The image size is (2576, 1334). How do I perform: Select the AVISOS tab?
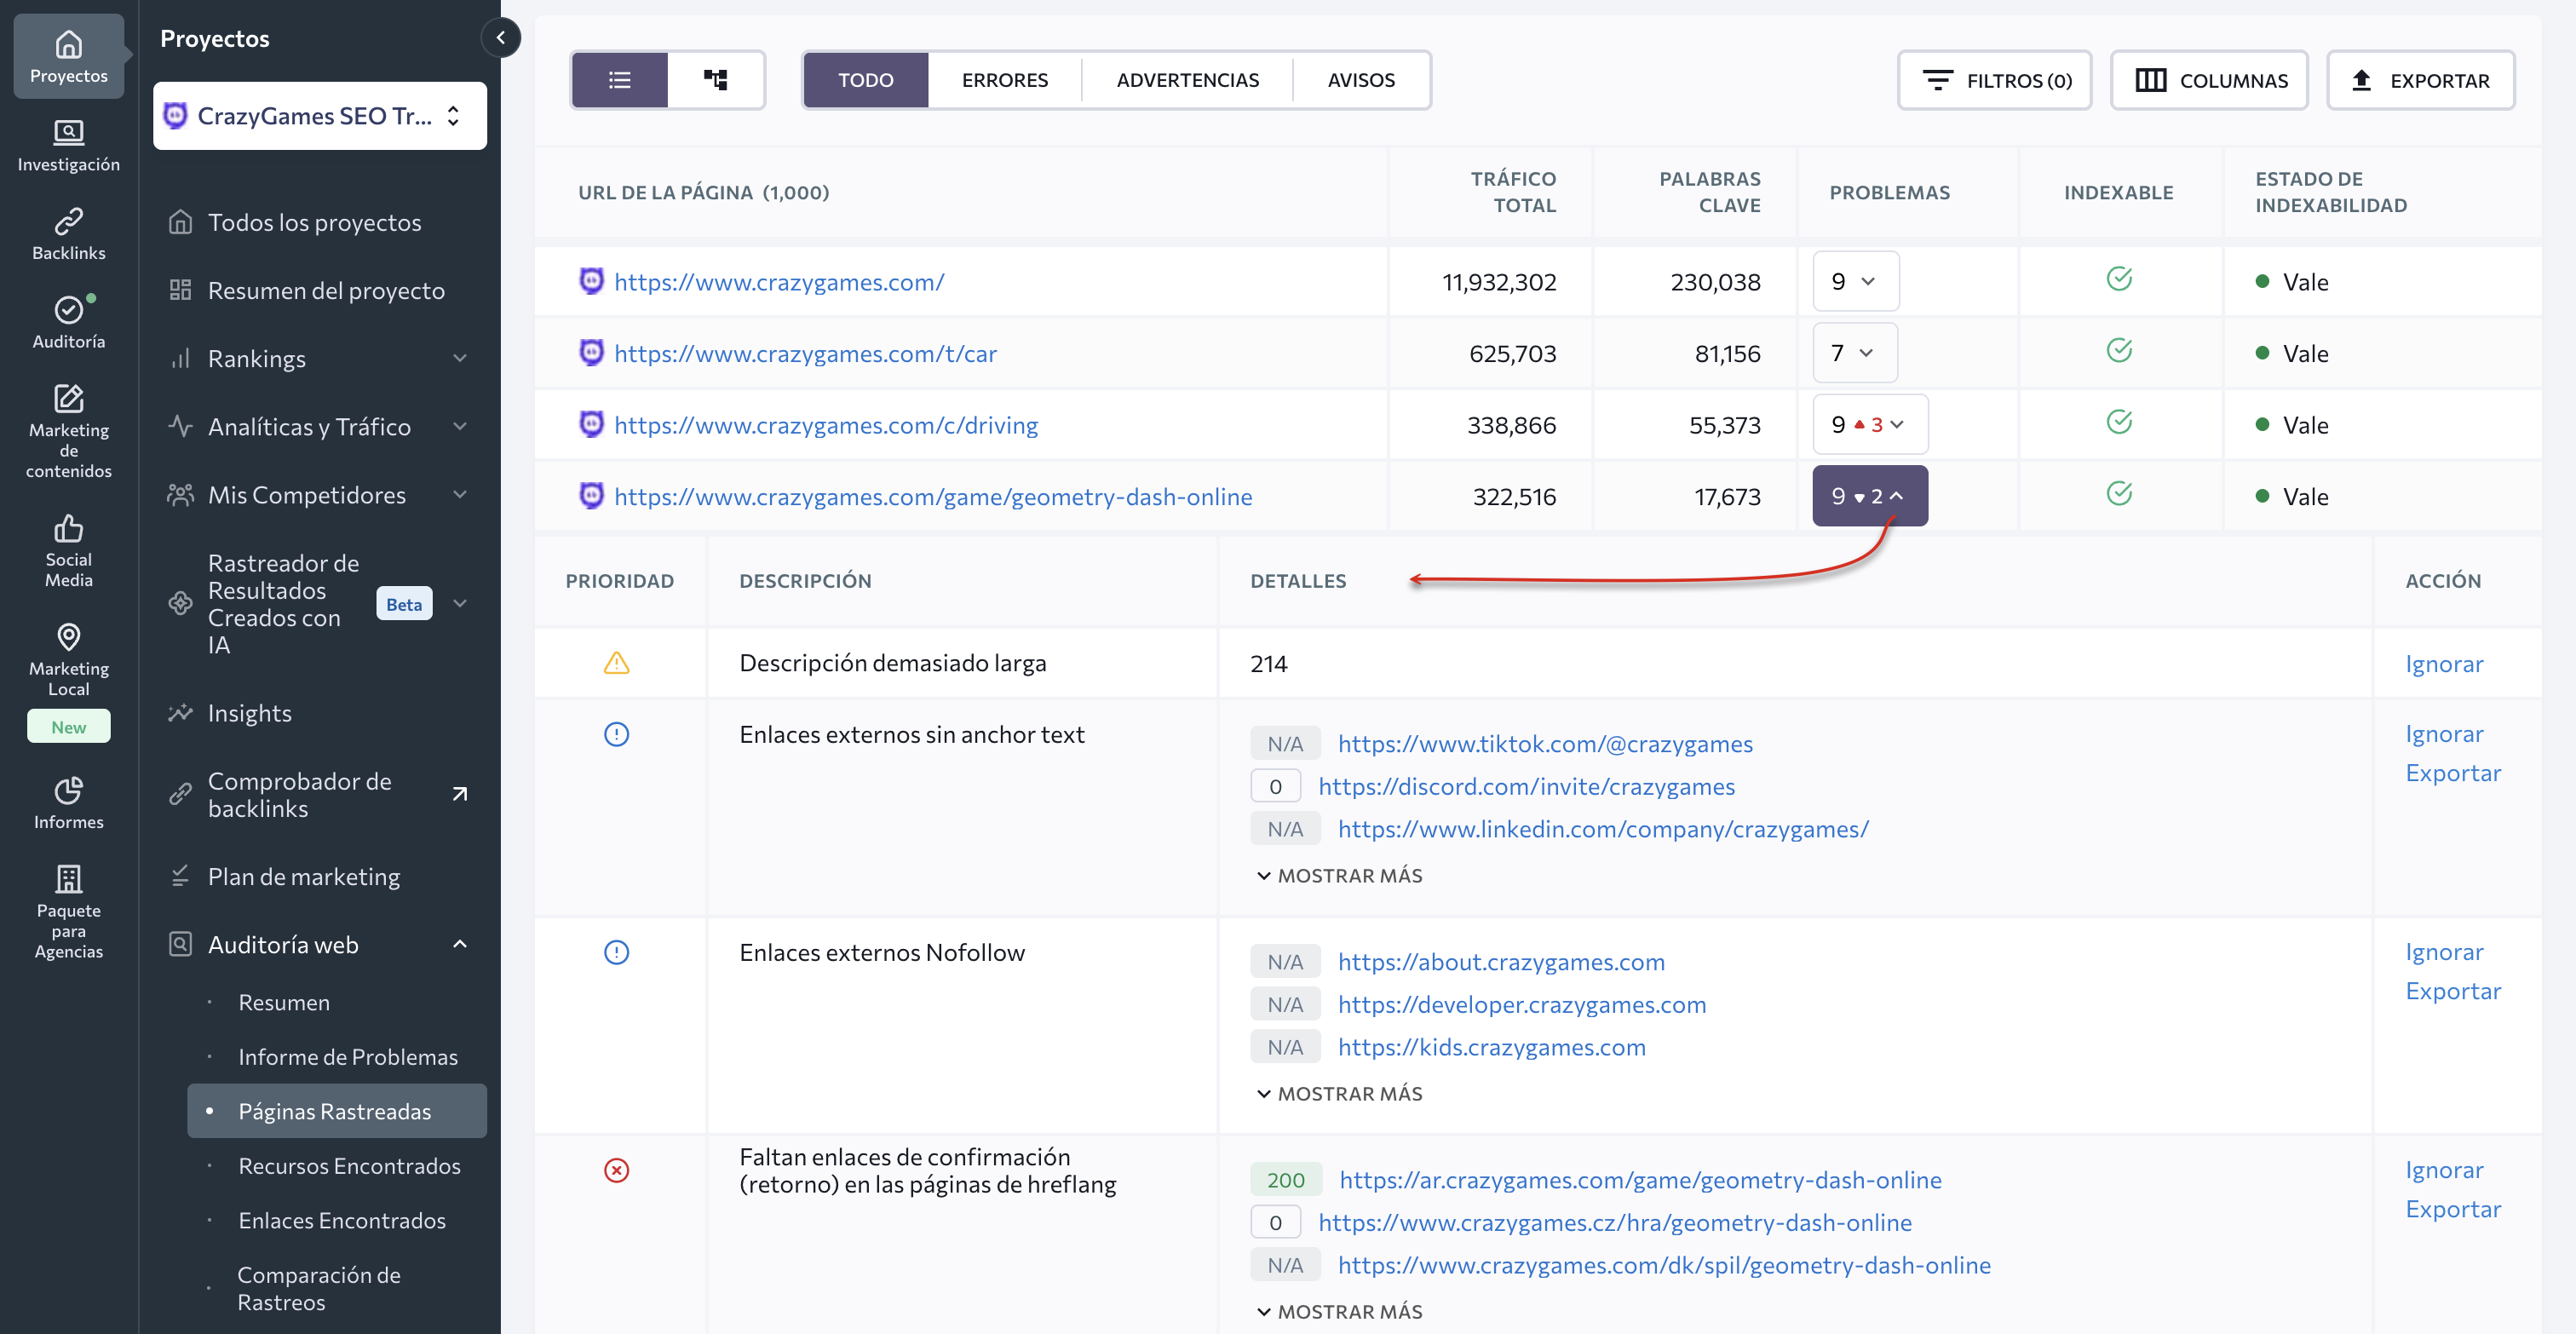[1361, 80]
